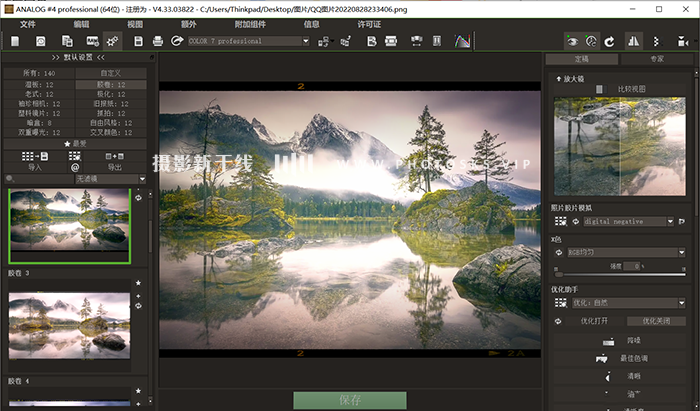Click the film strip frame icon
The width and height of the screenshot is (700, 411).
tap(391, 42)
